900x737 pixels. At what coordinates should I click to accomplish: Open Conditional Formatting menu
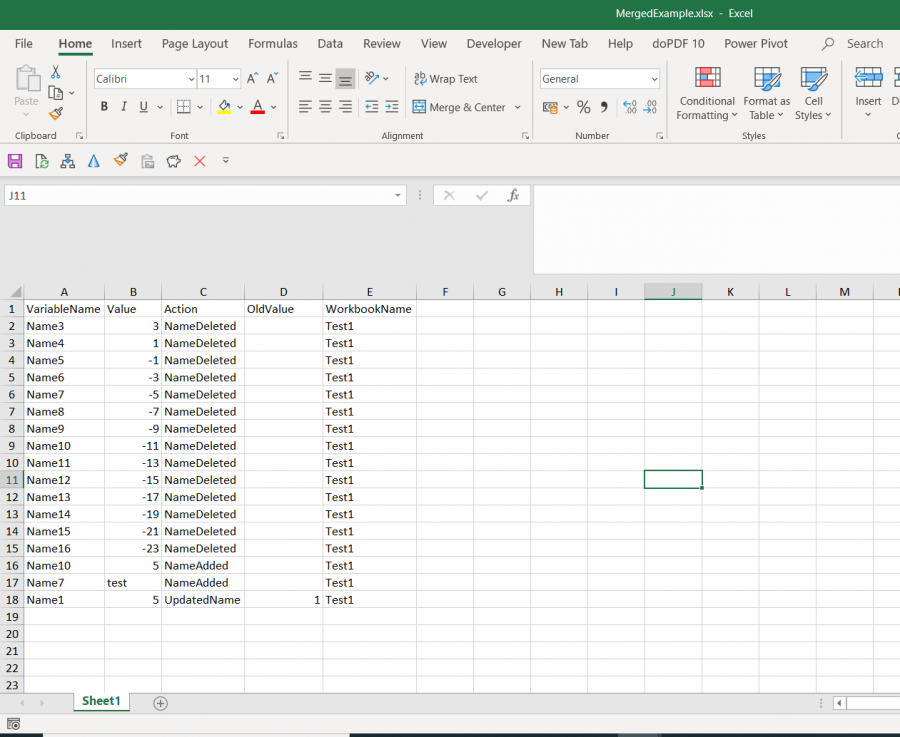tap(707, 93)
